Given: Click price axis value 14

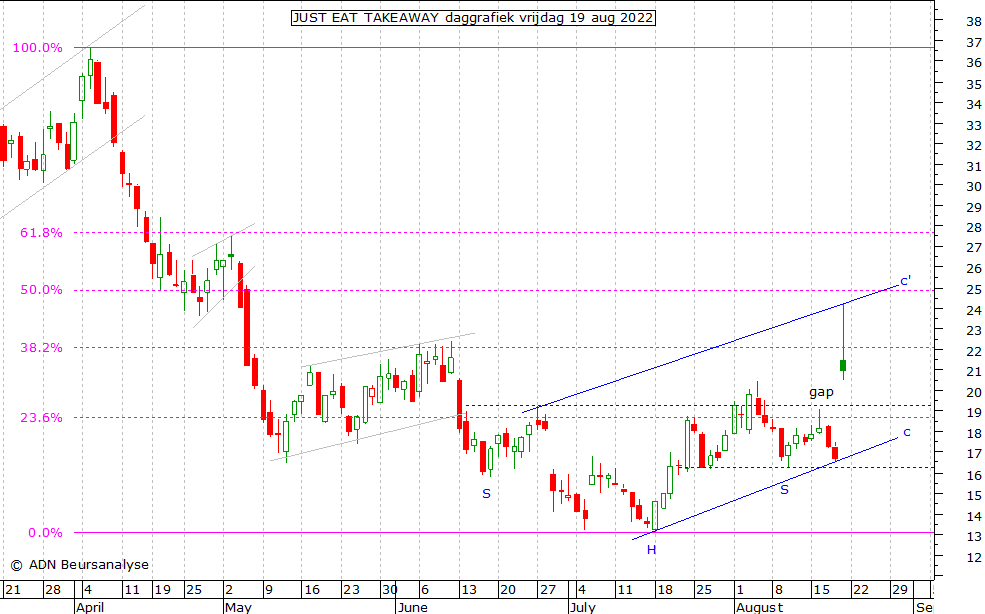Looking at the screenshot, I should coord(974,517).
